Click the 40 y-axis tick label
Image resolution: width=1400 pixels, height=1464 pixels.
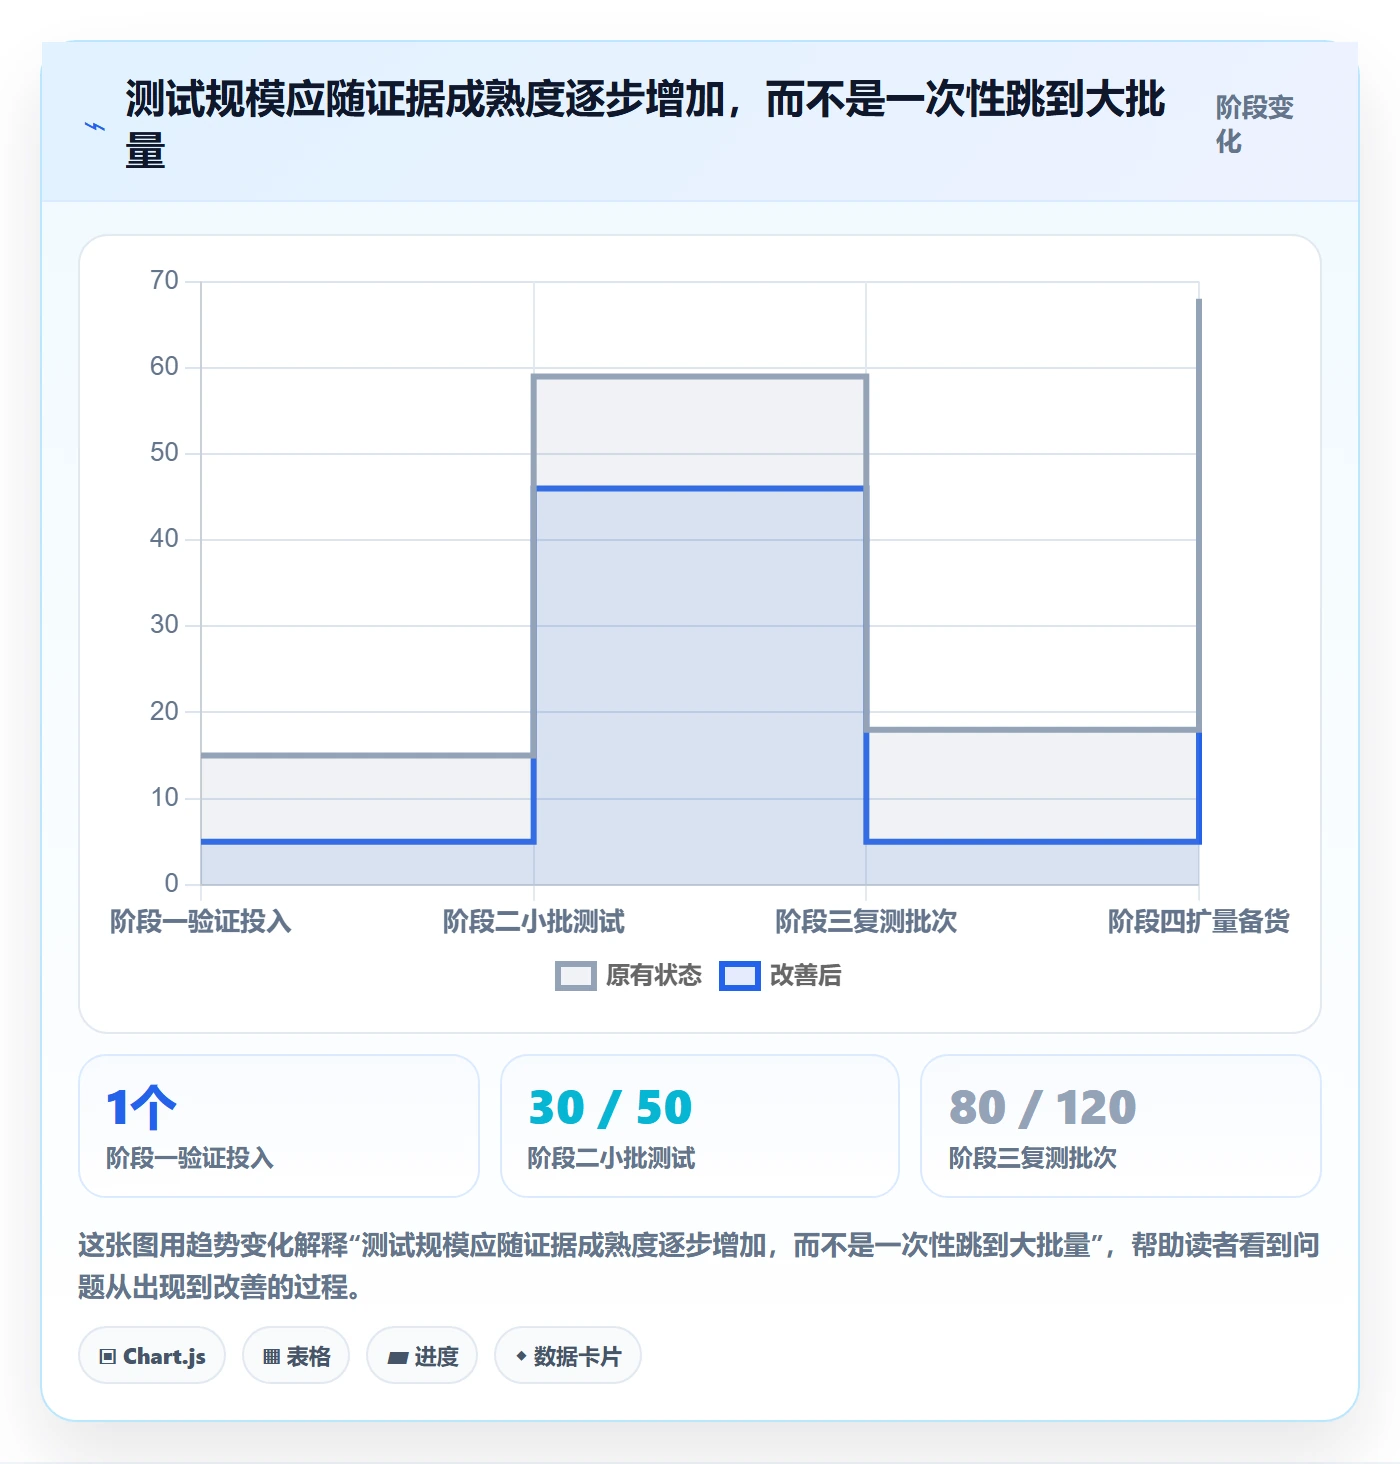click(x=164, y=538)
